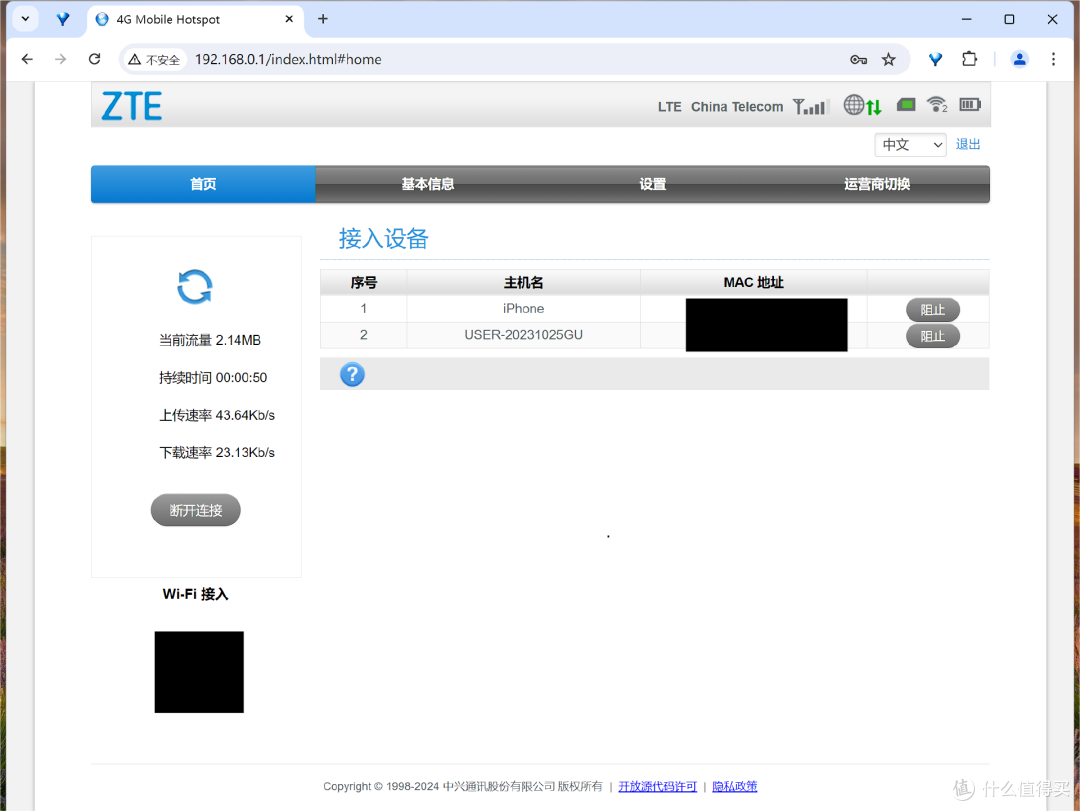
Task: Open the tab search chevron
Action: point(25,19)
